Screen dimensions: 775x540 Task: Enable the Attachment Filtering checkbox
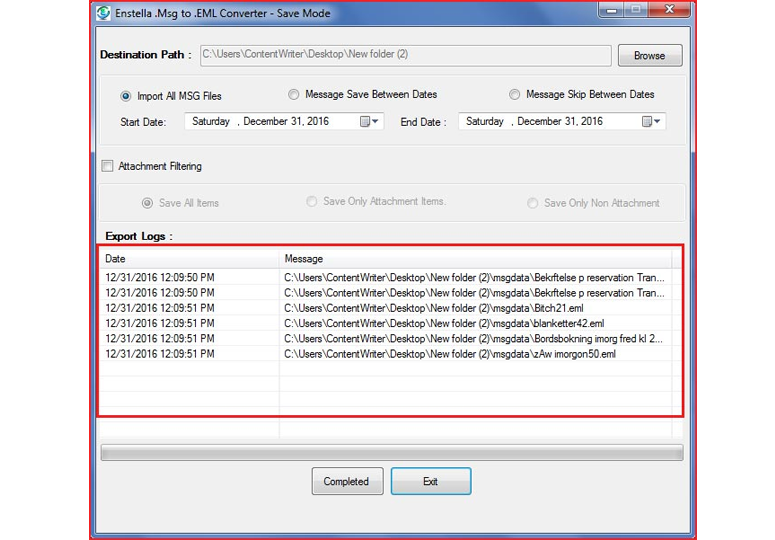click(108, 166)
